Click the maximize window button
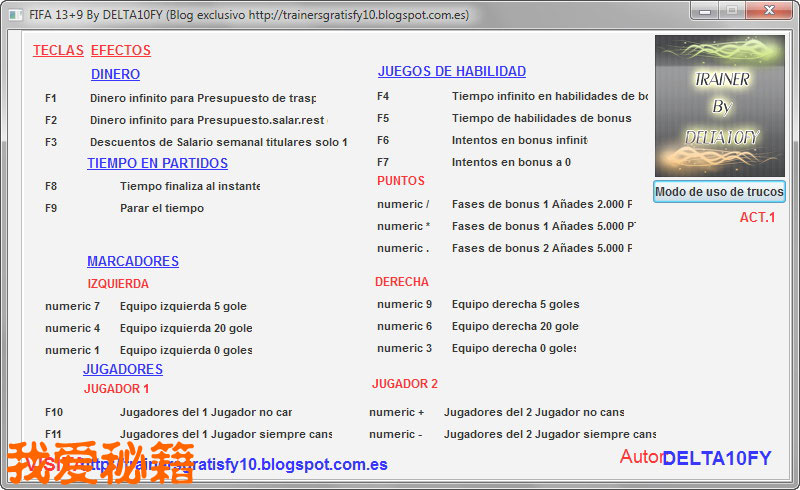 pos(732,11)
